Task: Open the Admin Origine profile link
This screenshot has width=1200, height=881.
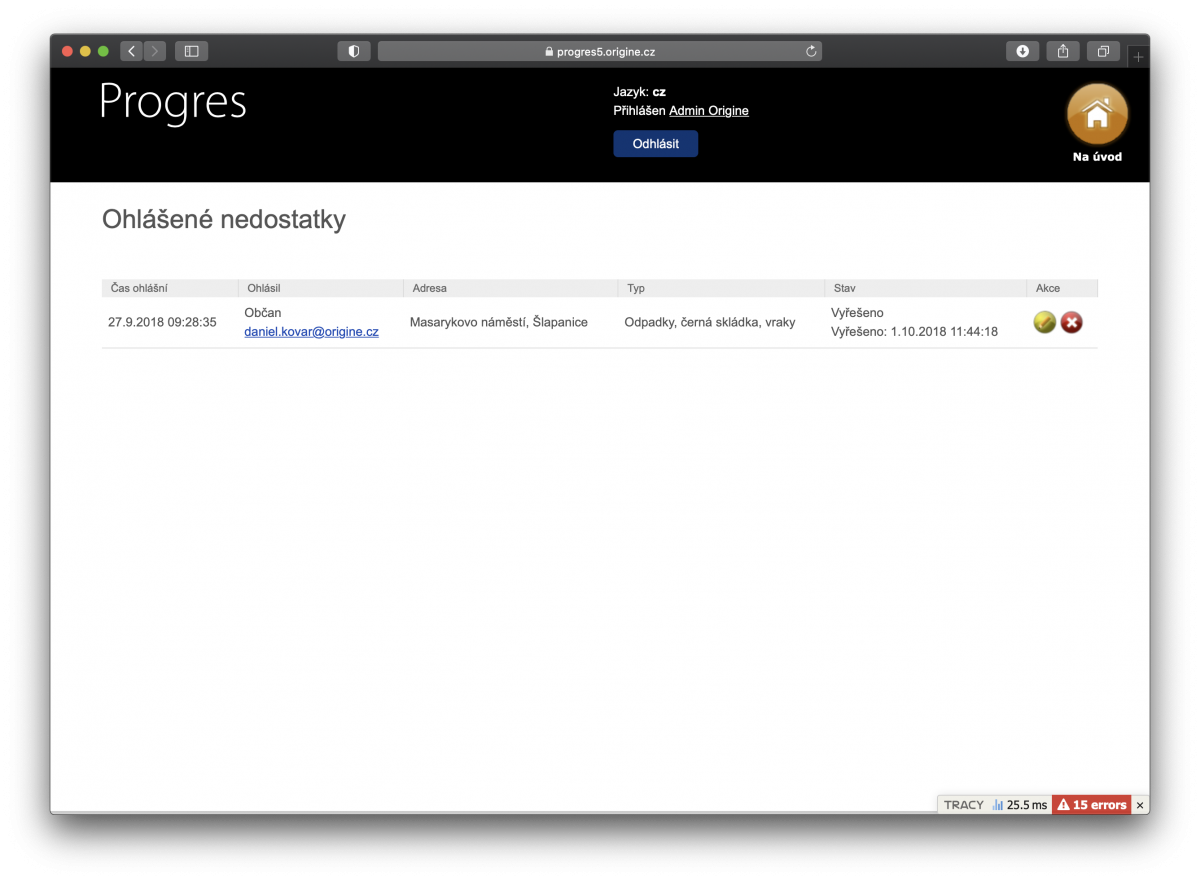Action: [x=708, y=110]
